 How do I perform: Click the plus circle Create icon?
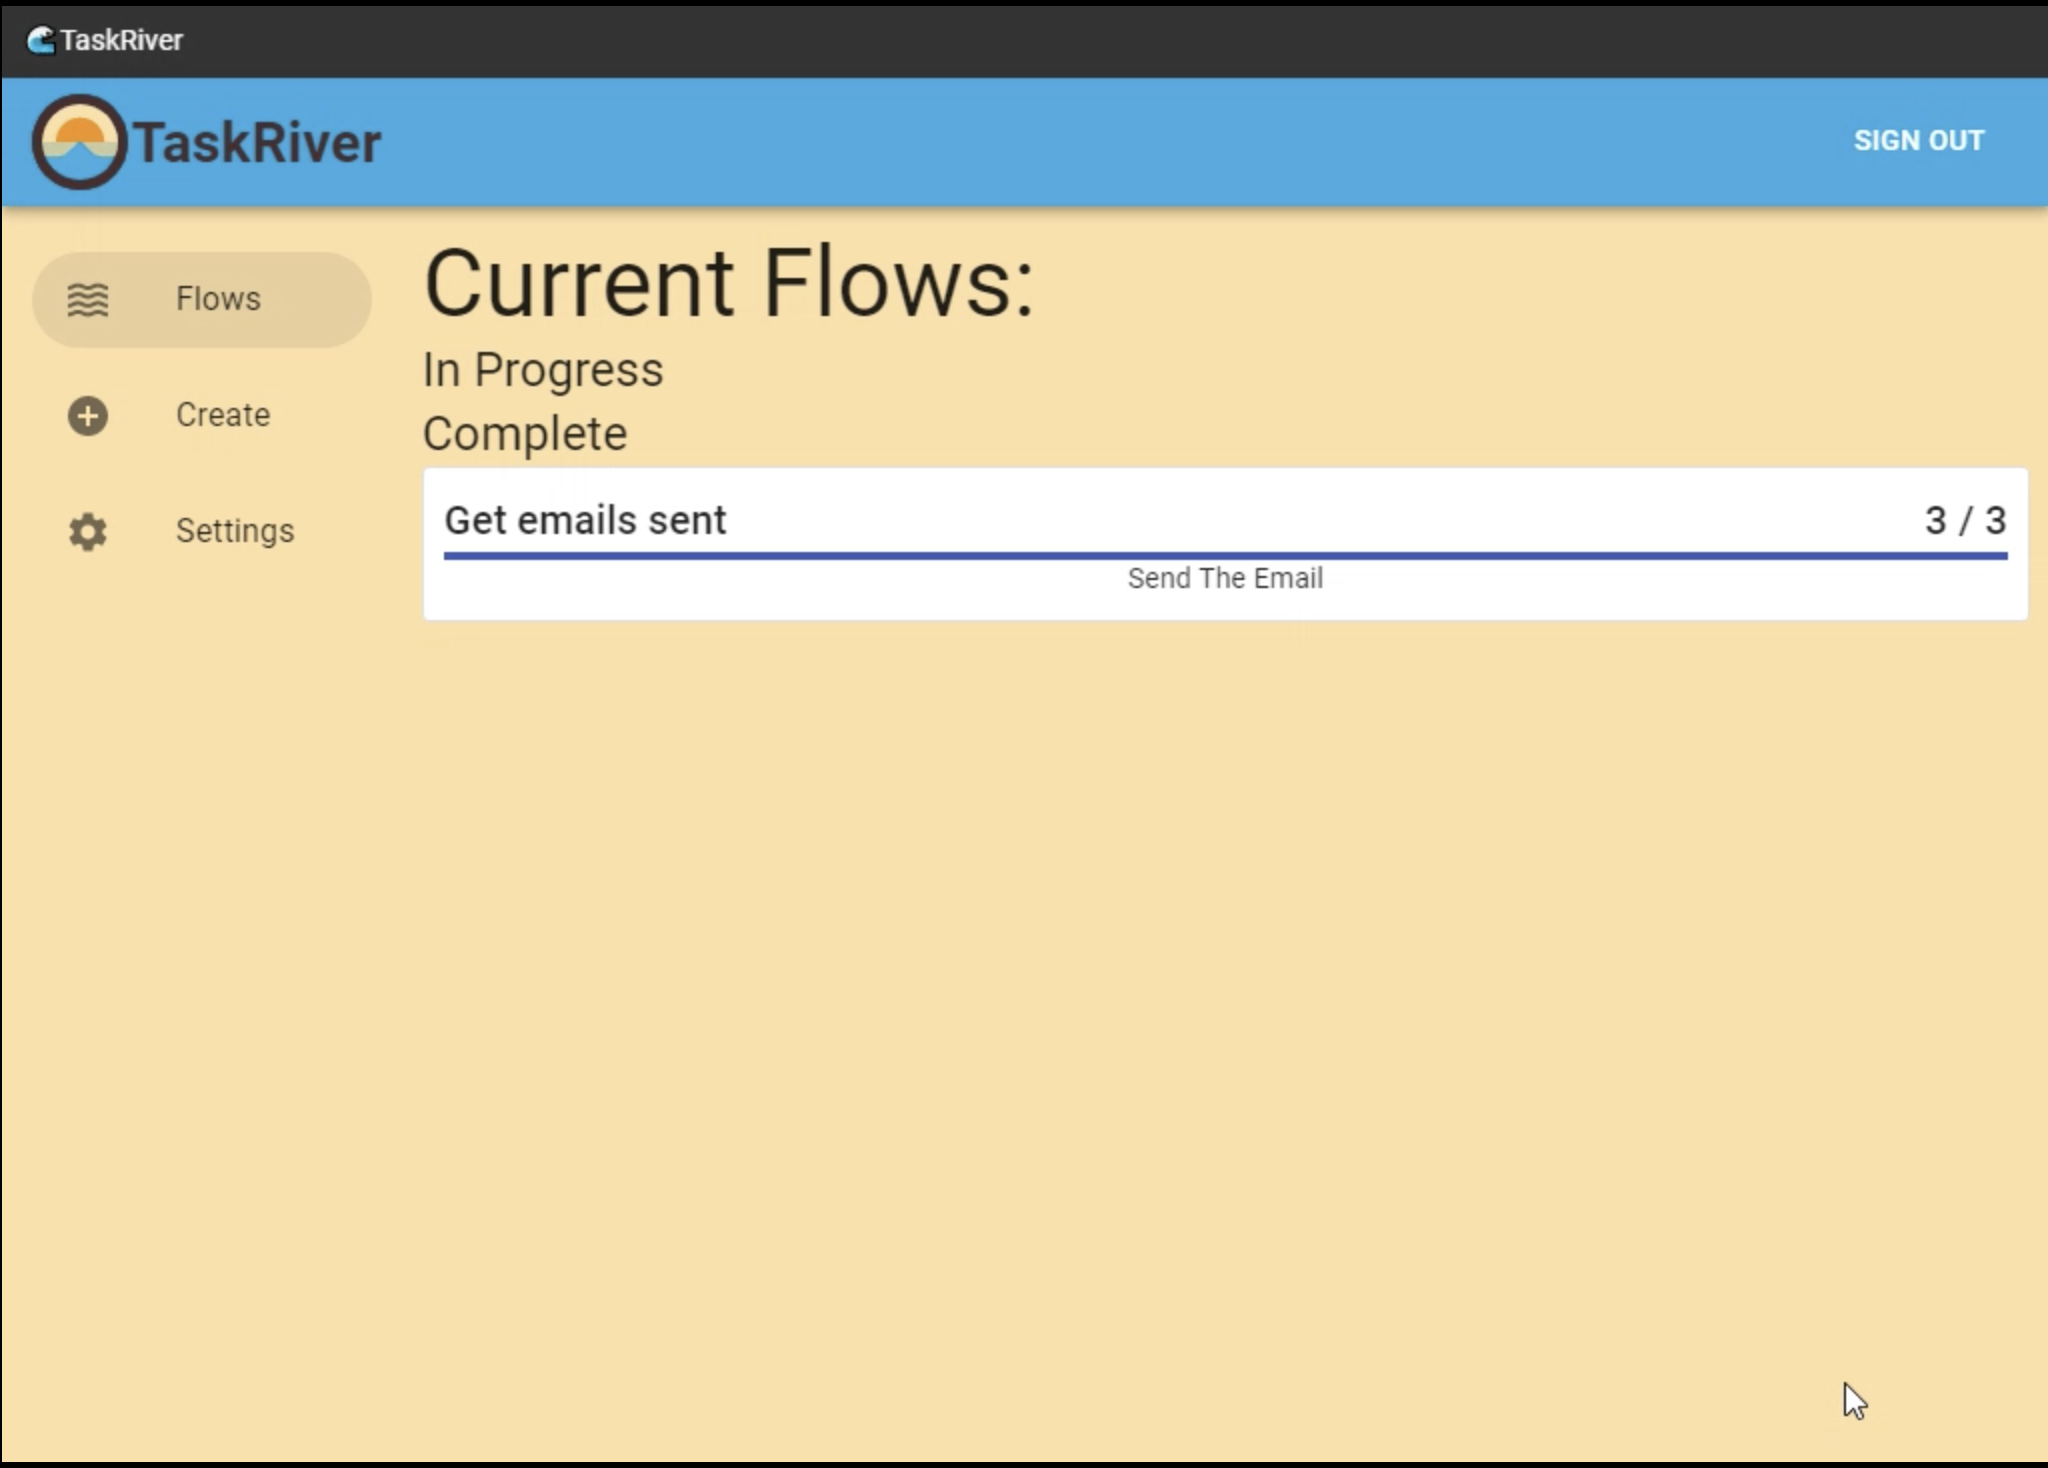click(88, 416)
